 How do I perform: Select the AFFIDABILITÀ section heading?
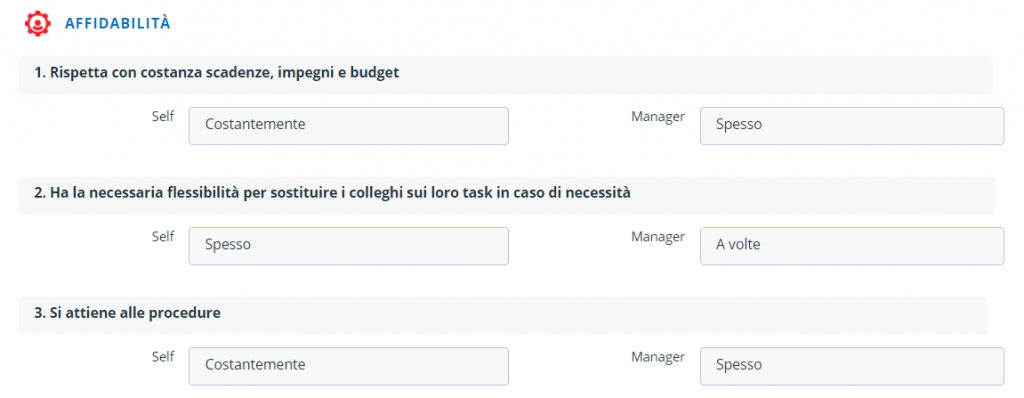(118, 24)
